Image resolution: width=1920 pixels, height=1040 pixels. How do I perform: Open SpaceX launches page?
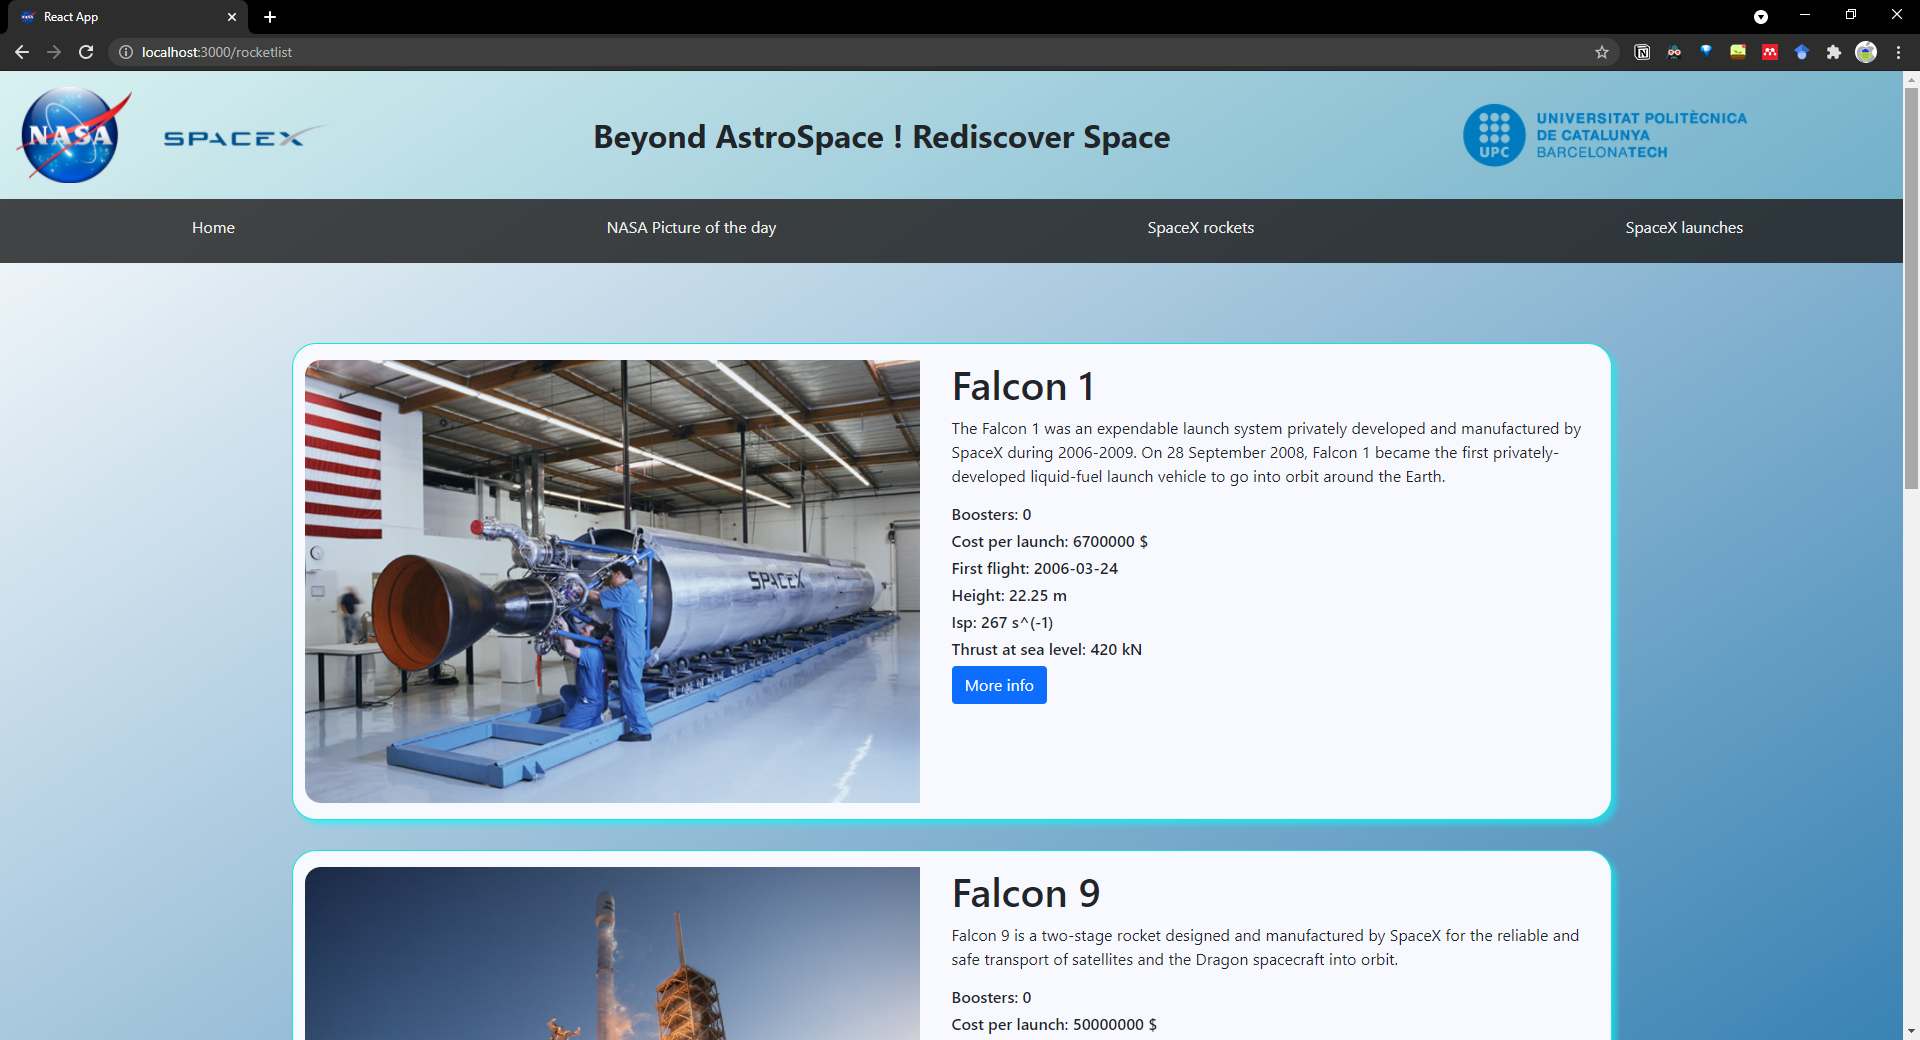pyautogui.click(x=1684, y=228)
